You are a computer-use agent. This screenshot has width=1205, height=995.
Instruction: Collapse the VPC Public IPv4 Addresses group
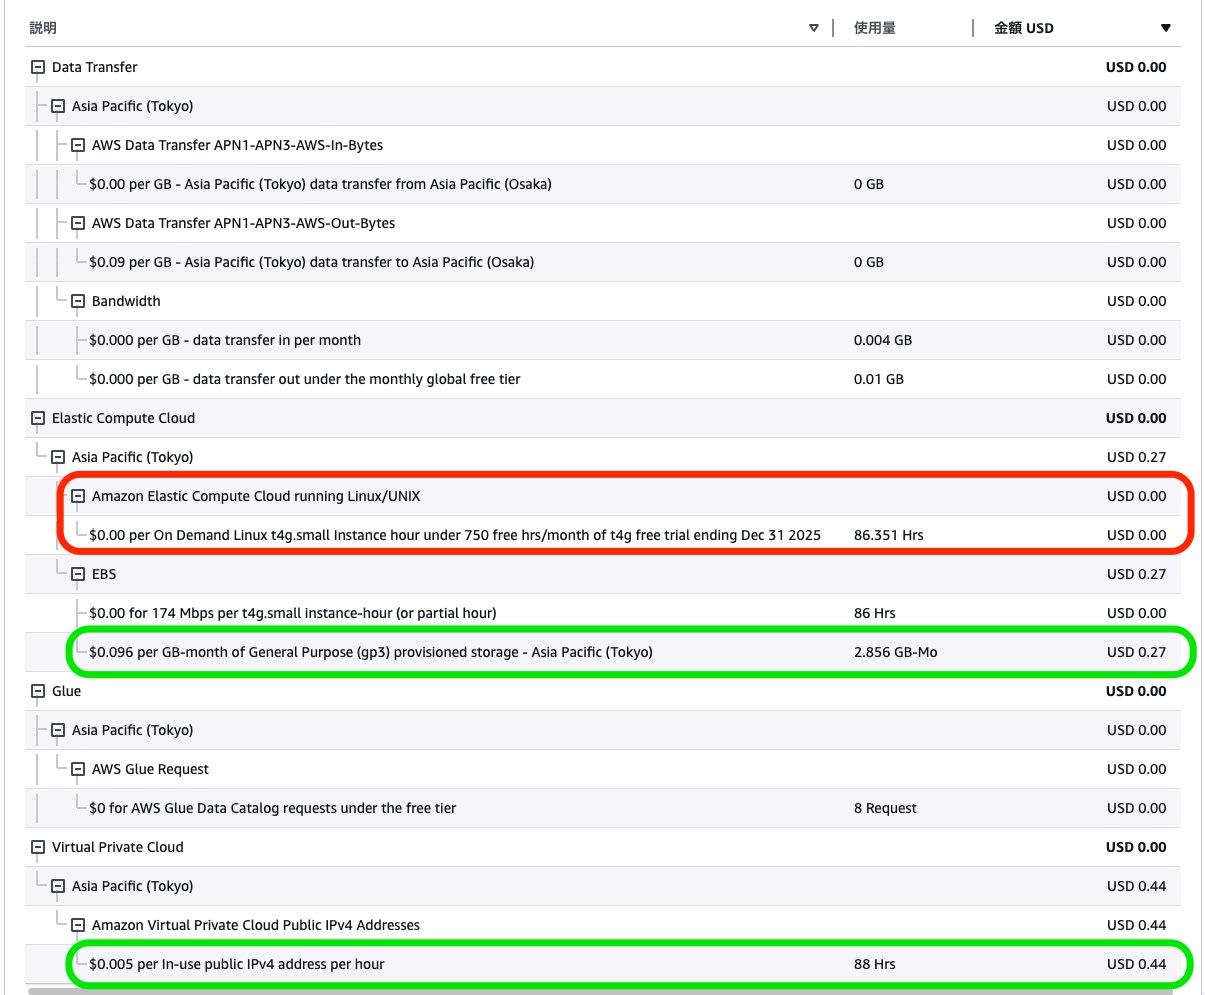(78, 925)
